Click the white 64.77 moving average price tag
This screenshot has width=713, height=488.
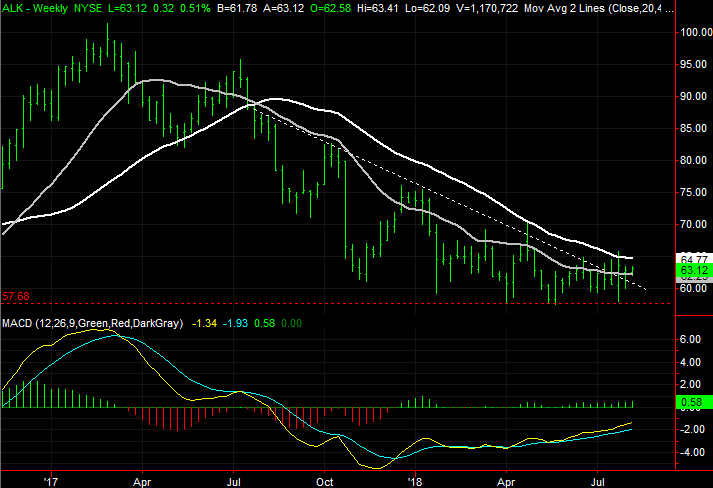tap(694, 259)
